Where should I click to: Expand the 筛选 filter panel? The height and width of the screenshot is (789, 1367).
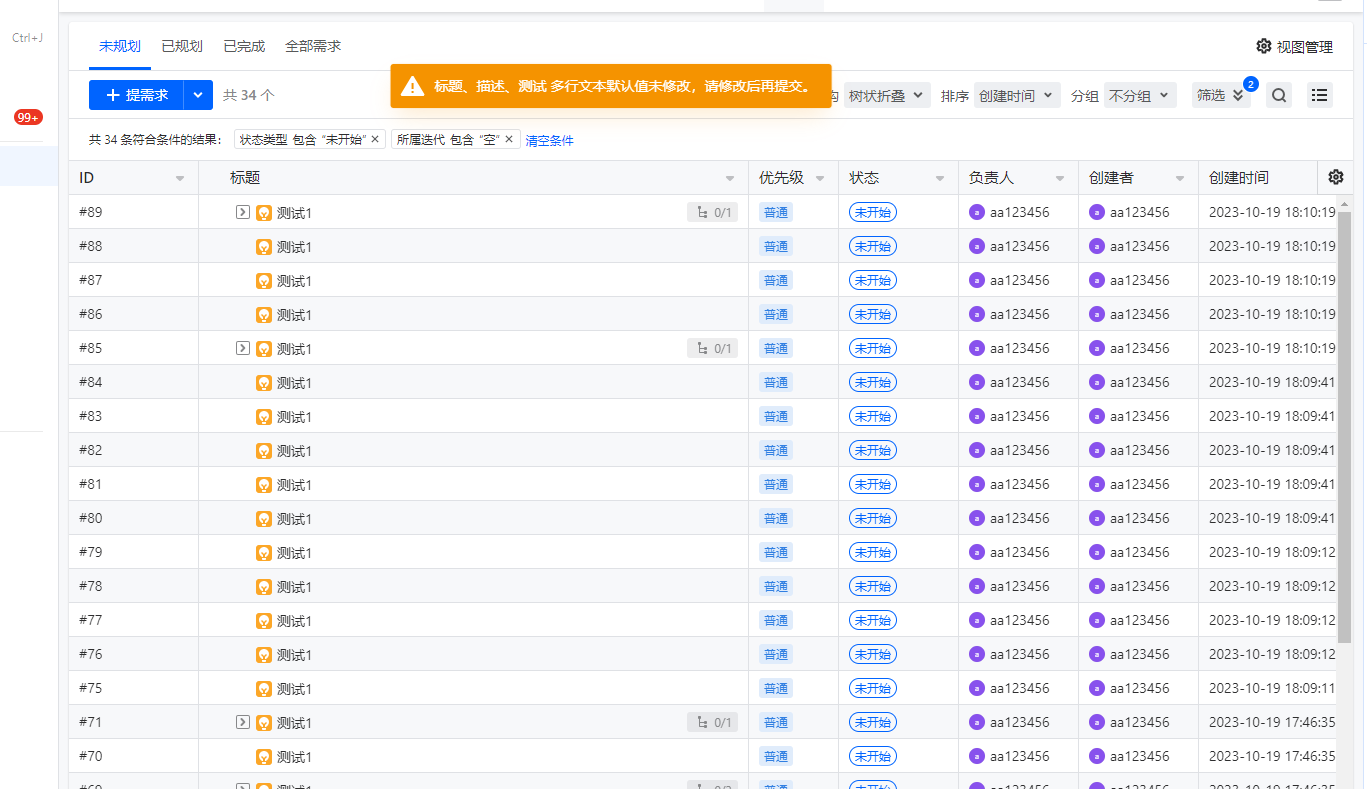tap(1220, 96)
